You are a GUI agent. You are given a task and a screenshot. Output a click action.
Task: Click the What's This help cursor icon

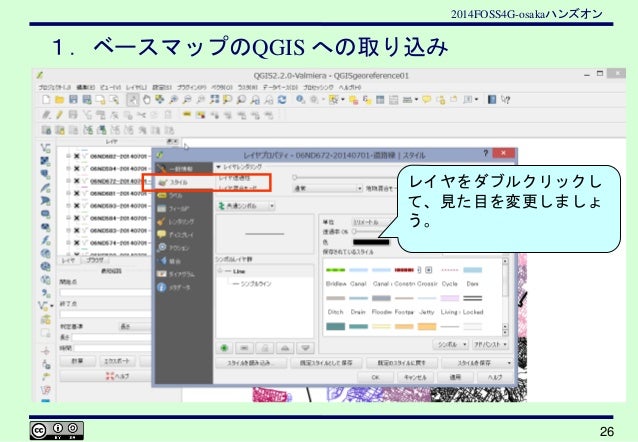point(506,100)
